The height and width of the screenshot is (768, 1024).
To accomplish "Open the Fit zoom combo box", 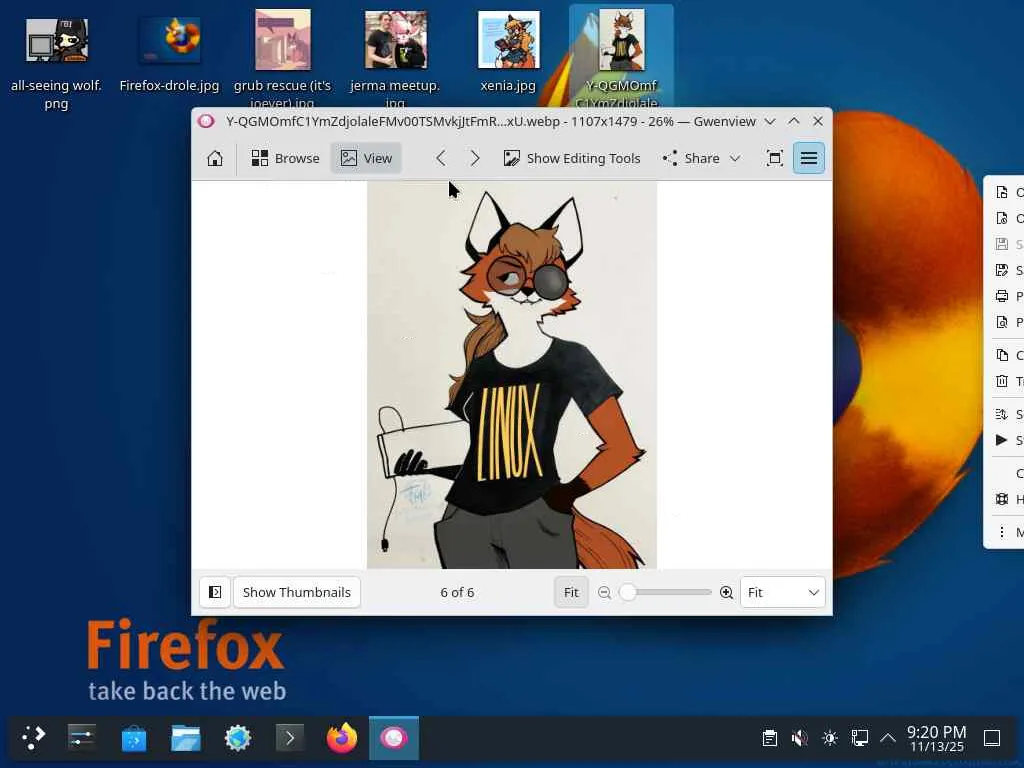I will [782, 592].
